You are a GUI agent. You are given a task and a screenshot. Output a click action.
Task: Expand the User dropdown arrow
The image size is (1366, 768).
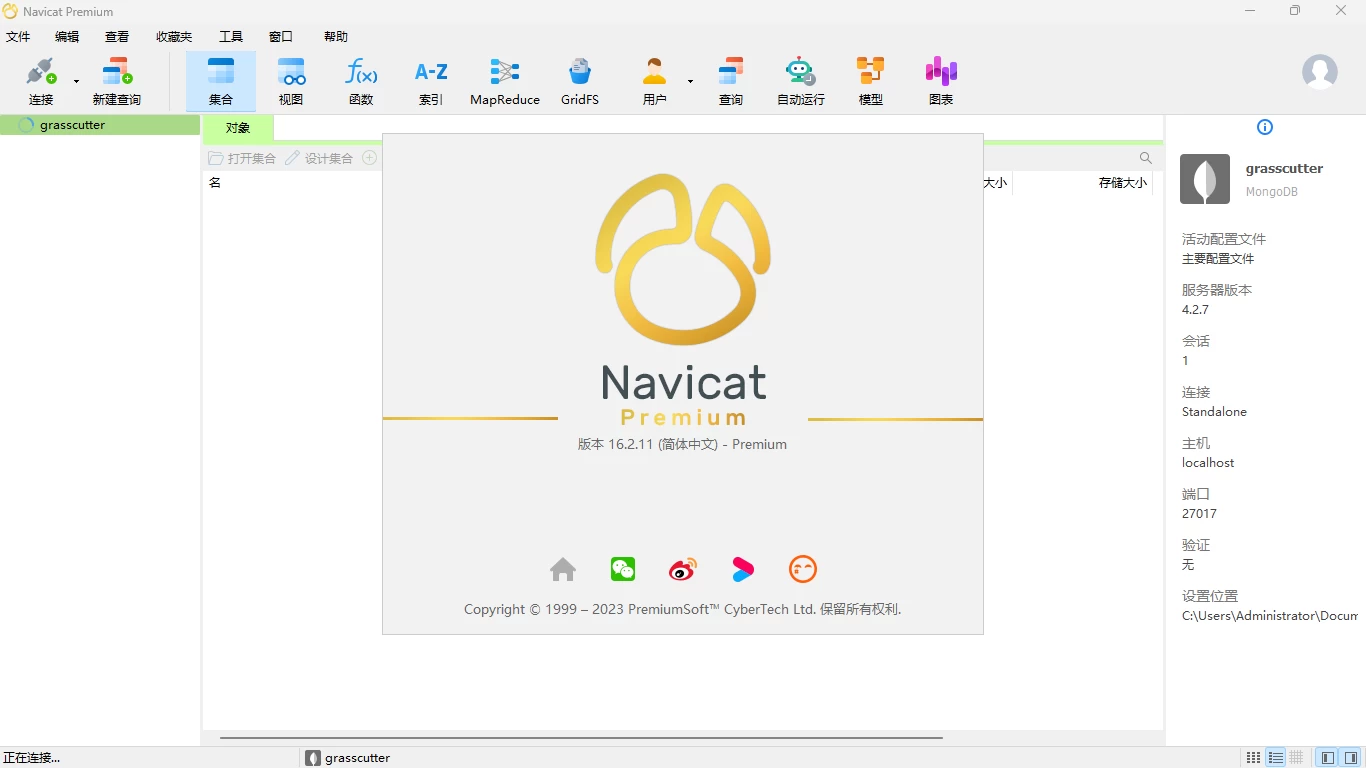[690, 81]
